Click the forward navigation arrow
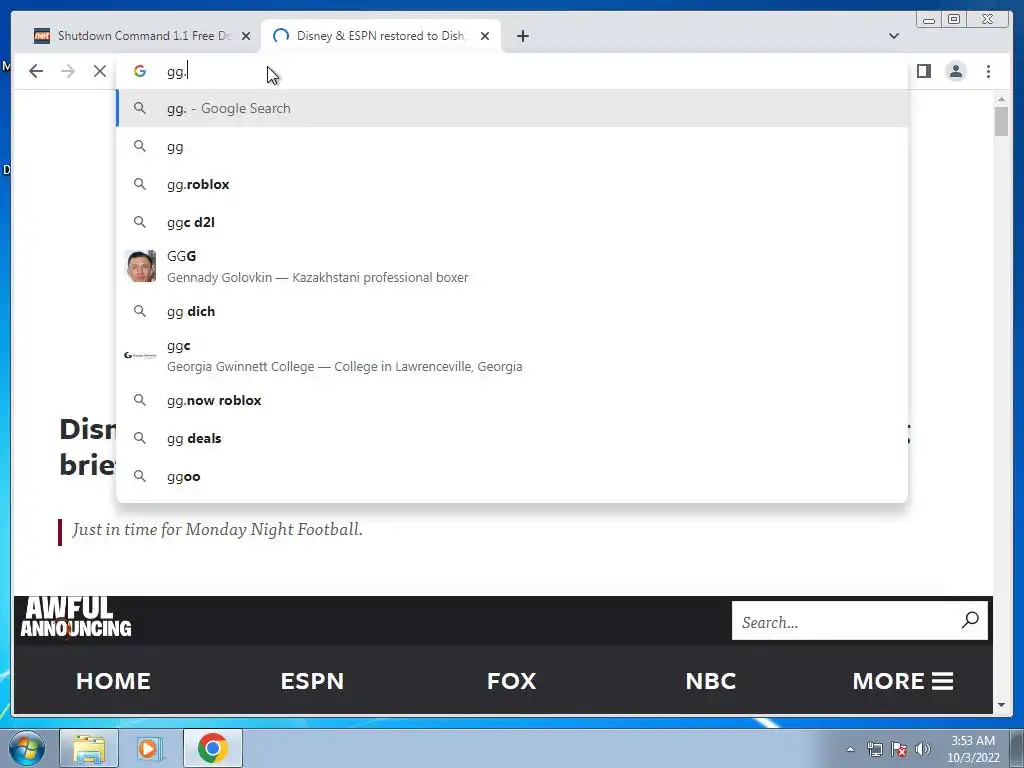This screenshot has width=1024, height=768. coord(68,71)
